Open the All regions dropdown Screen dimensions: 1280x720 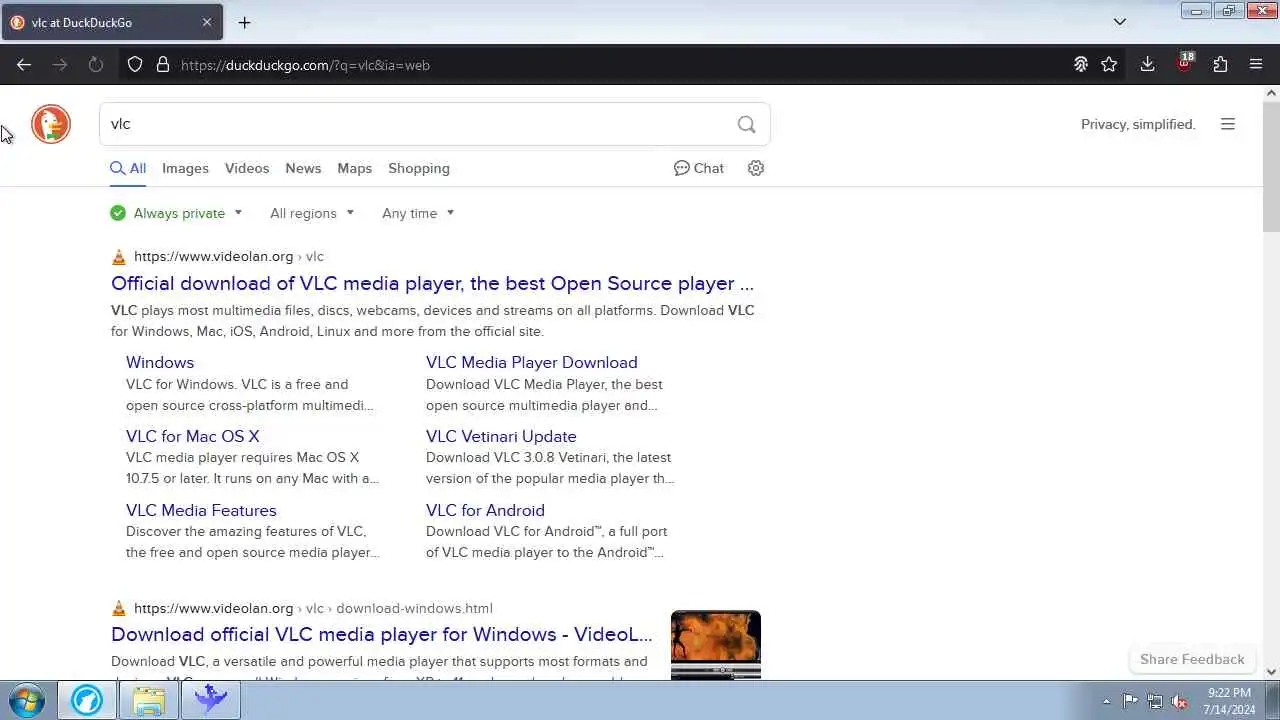point(312,213)
